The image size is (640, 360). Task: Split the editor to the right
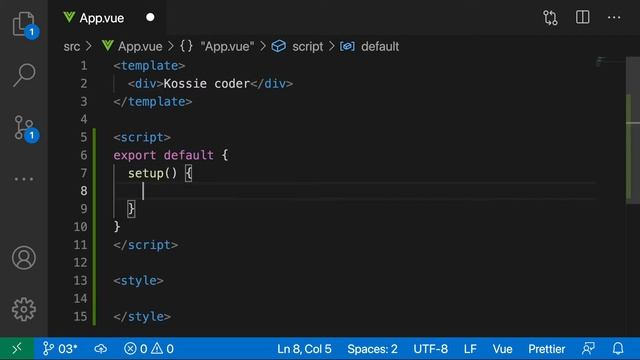582,17
